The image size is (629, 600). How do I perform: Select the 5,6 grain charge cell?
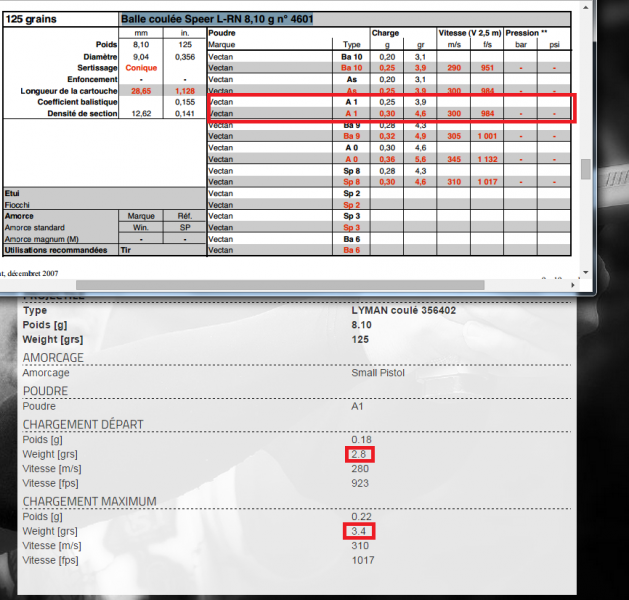tap(420, 159)
